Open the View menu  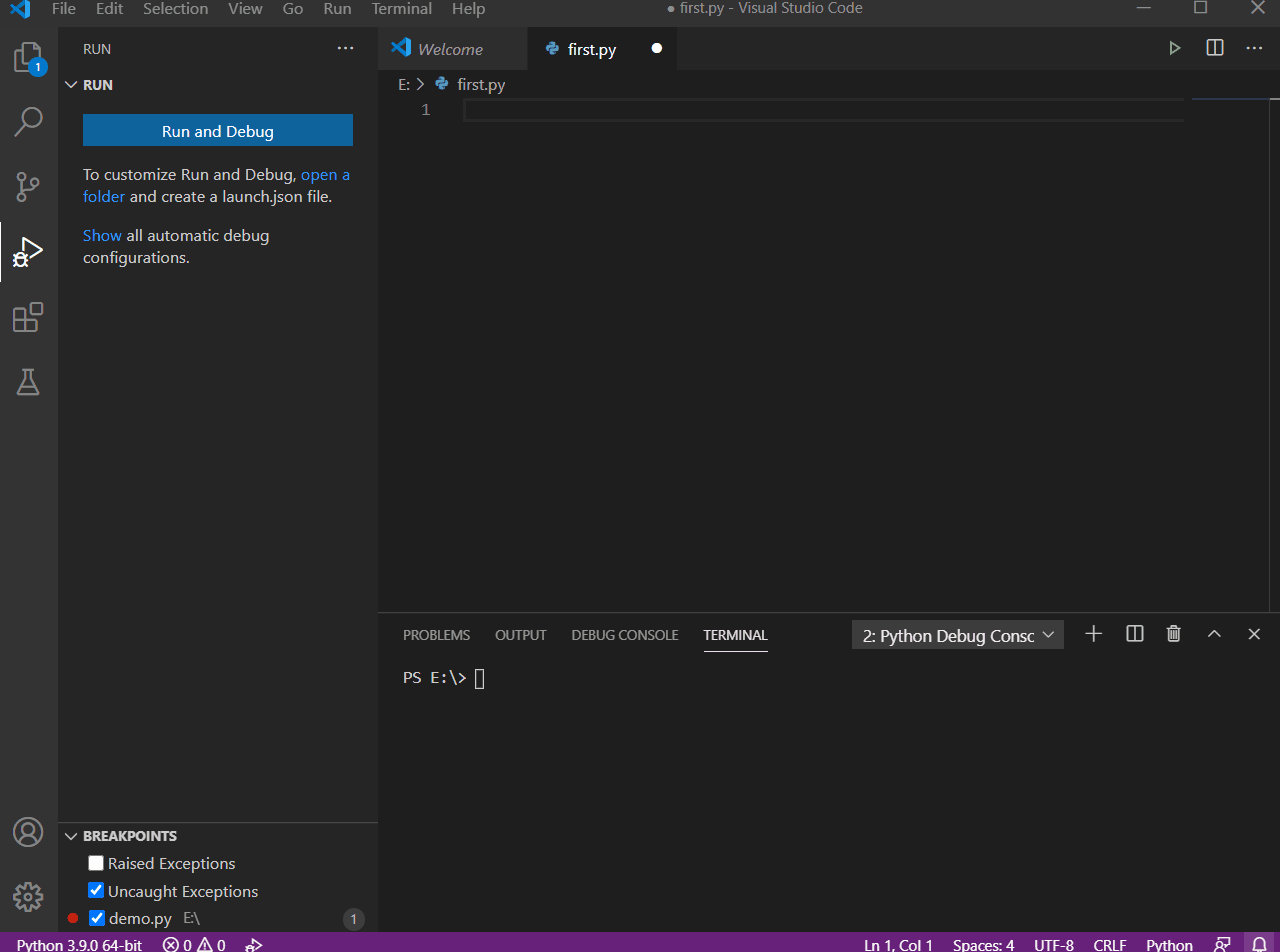(x=245, y=9)
